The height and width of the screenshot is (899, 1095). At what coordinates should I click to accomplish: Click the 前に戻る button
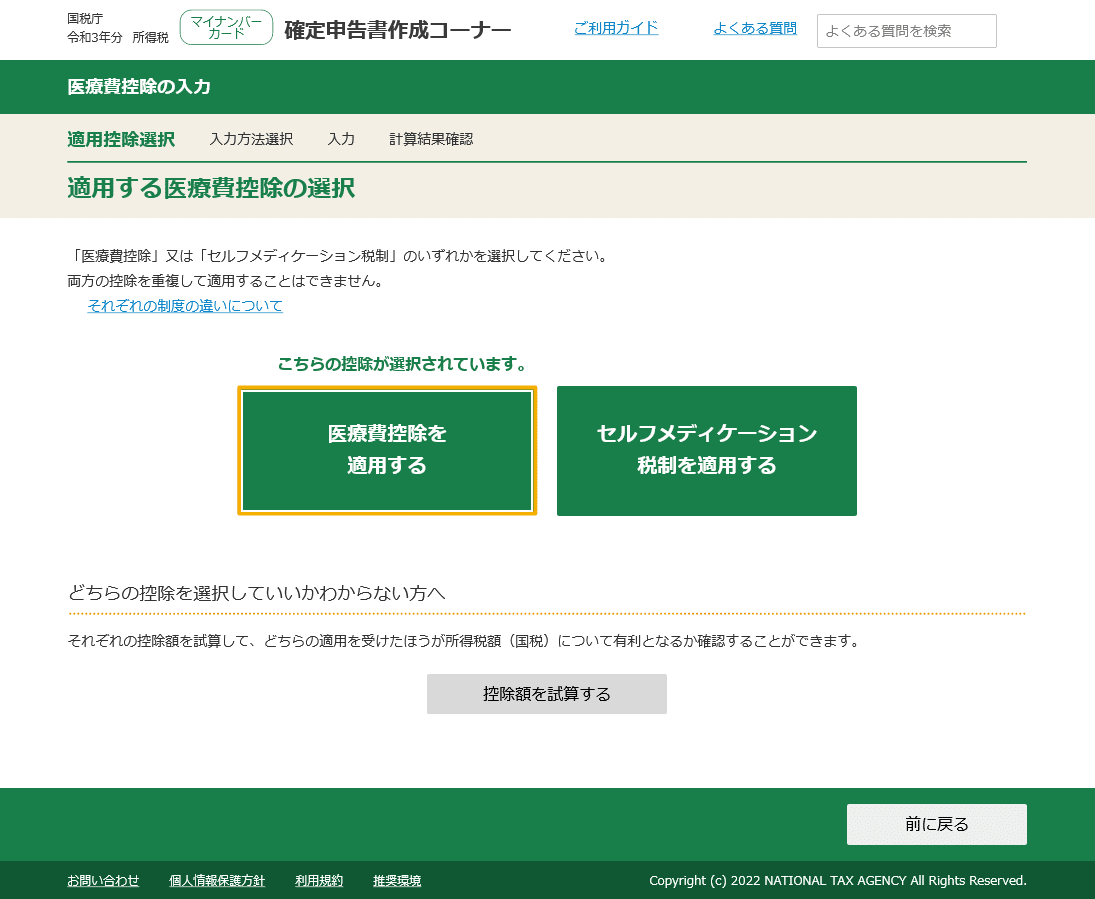pyautogui.click(x=936, y=824)
